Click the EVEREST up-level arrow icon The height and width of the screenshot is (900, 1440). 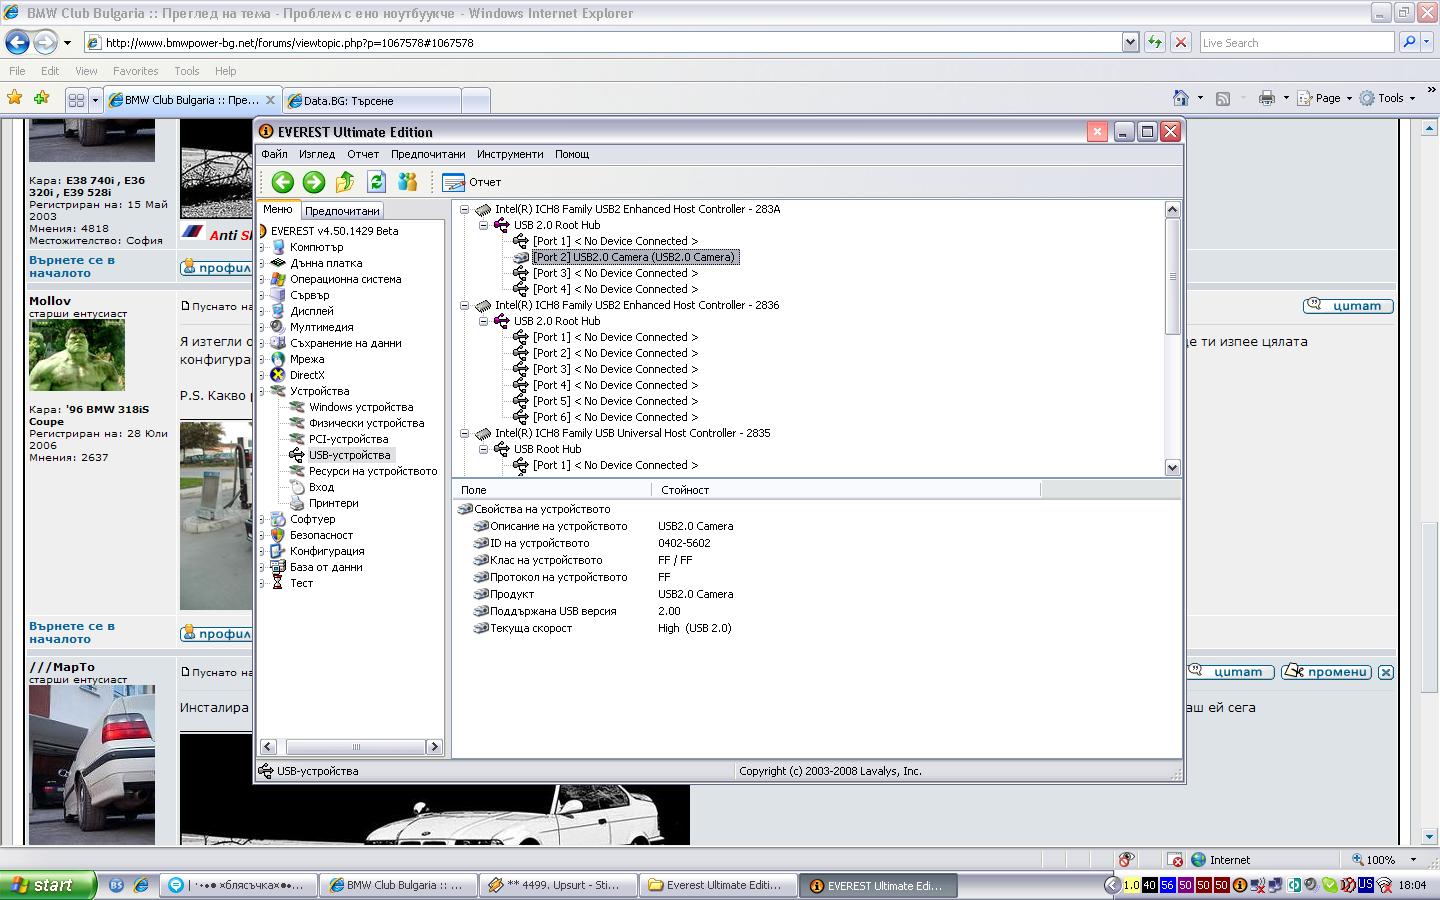click(x=345, y=181)
